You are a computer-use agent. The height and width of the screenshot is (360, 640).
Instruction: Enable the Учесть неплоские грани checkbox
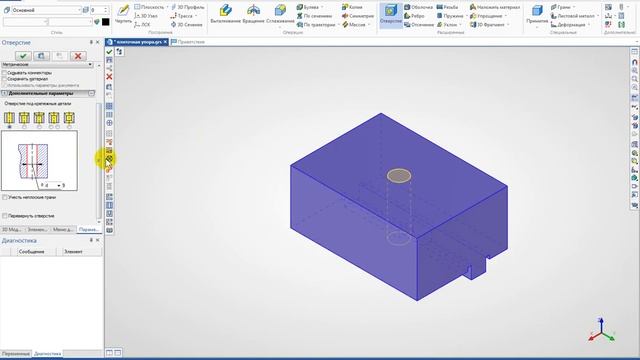click(x=4, y=198)
